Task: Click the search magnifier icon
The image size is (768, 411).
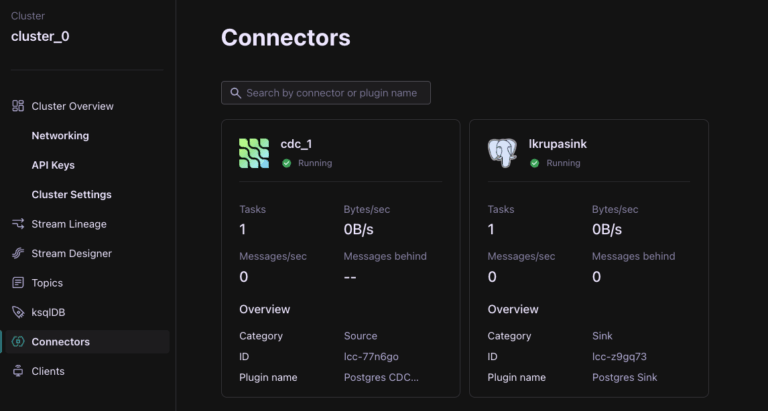Action: (x=236, y=93)
